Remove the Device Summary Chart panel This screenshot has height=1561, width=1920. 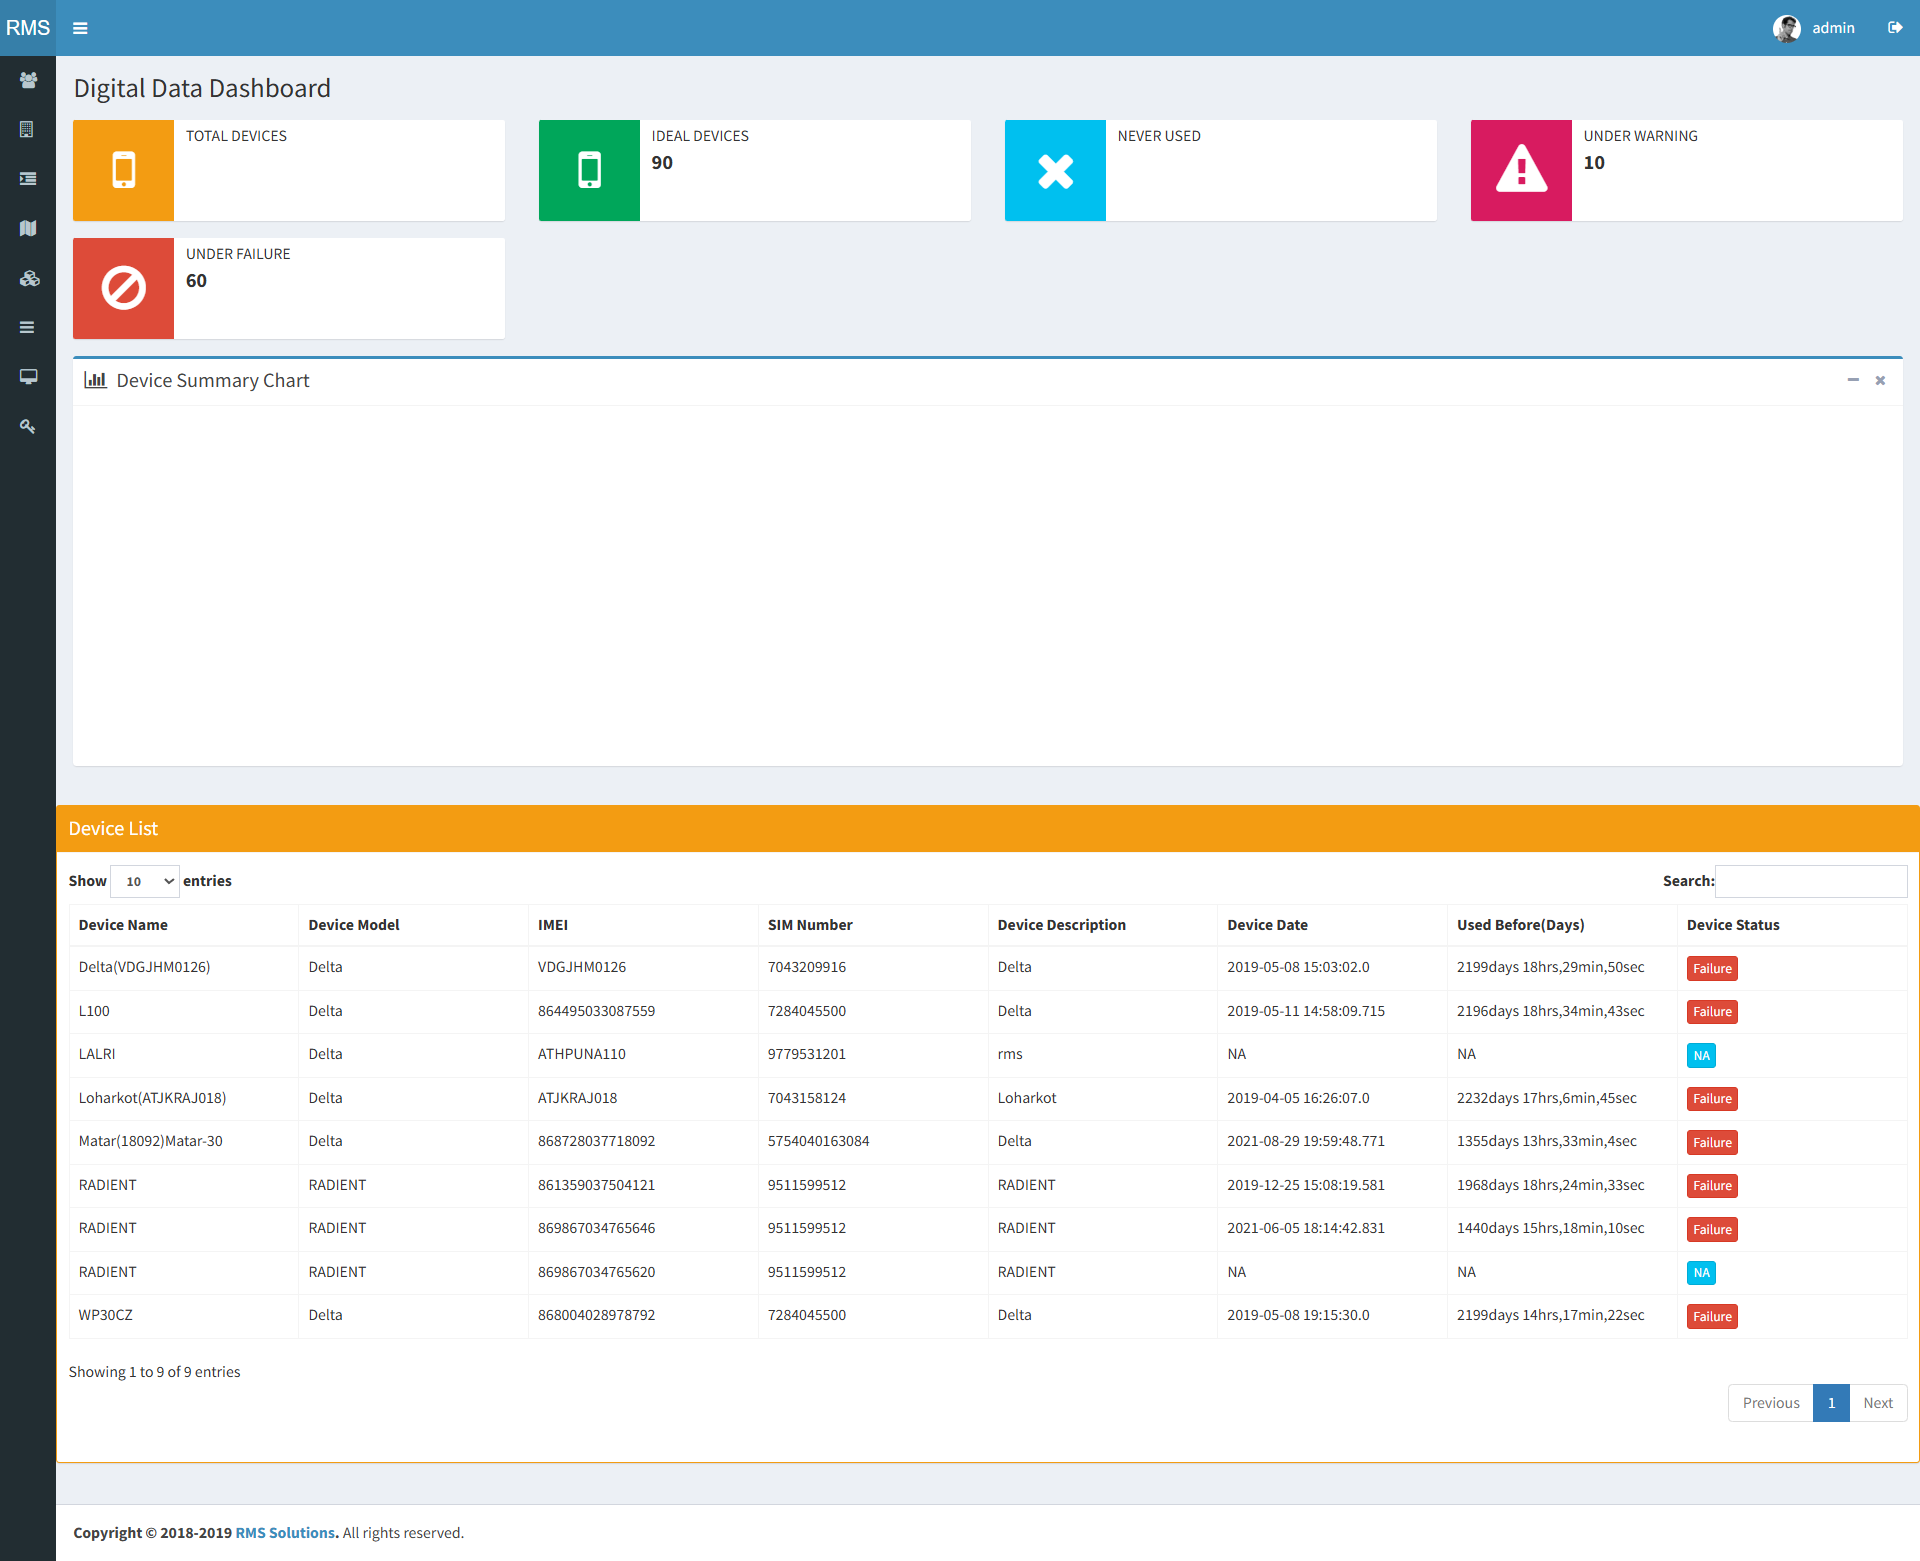pyautogui.click(x=1880, y=380)
